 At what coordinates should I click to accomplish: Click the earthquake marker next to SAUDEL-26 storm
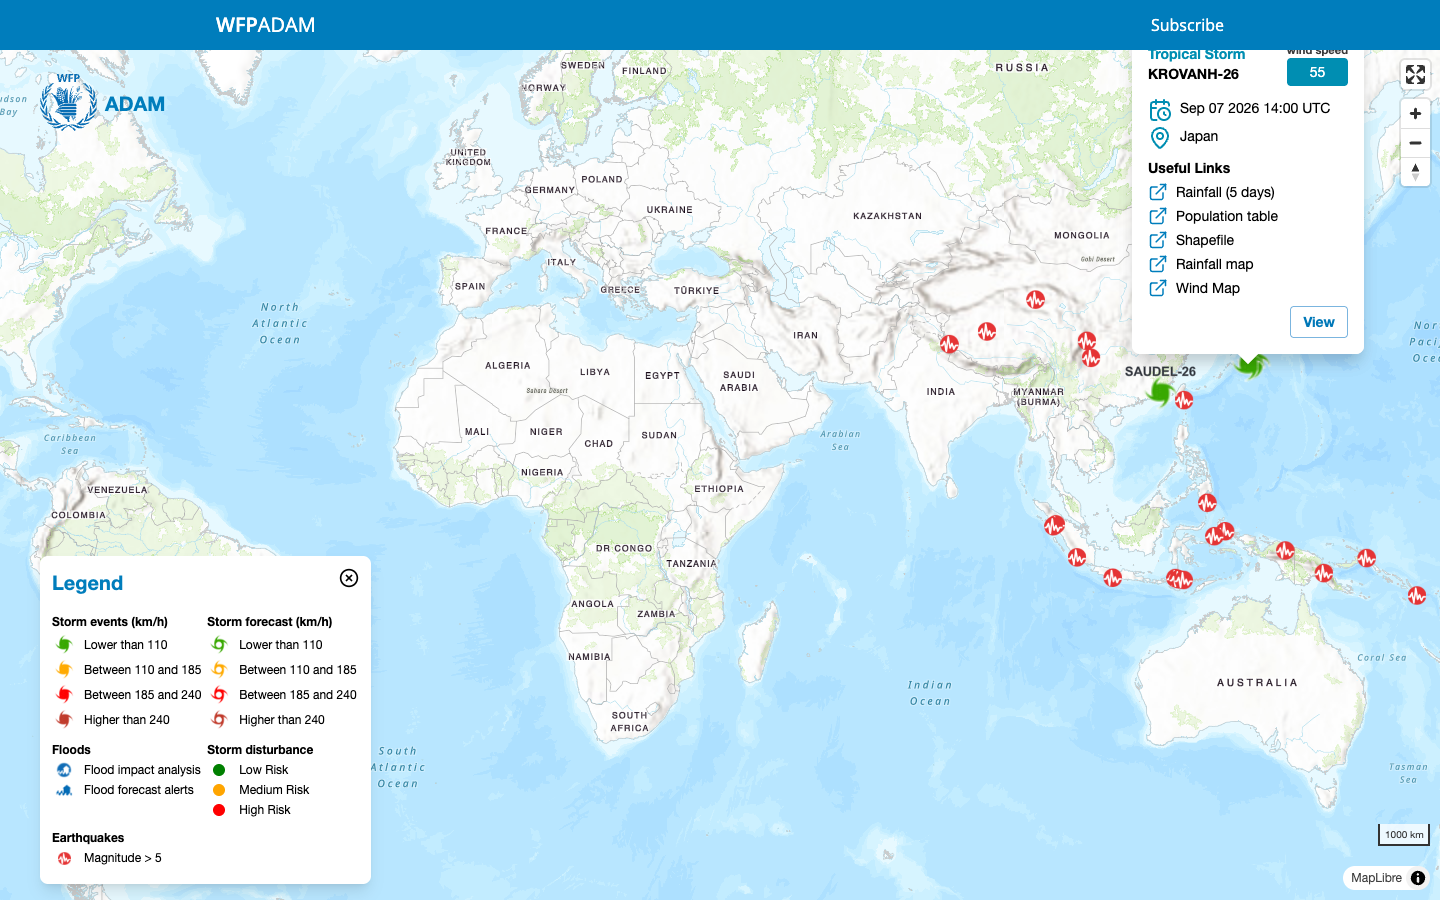[1184, 400]
